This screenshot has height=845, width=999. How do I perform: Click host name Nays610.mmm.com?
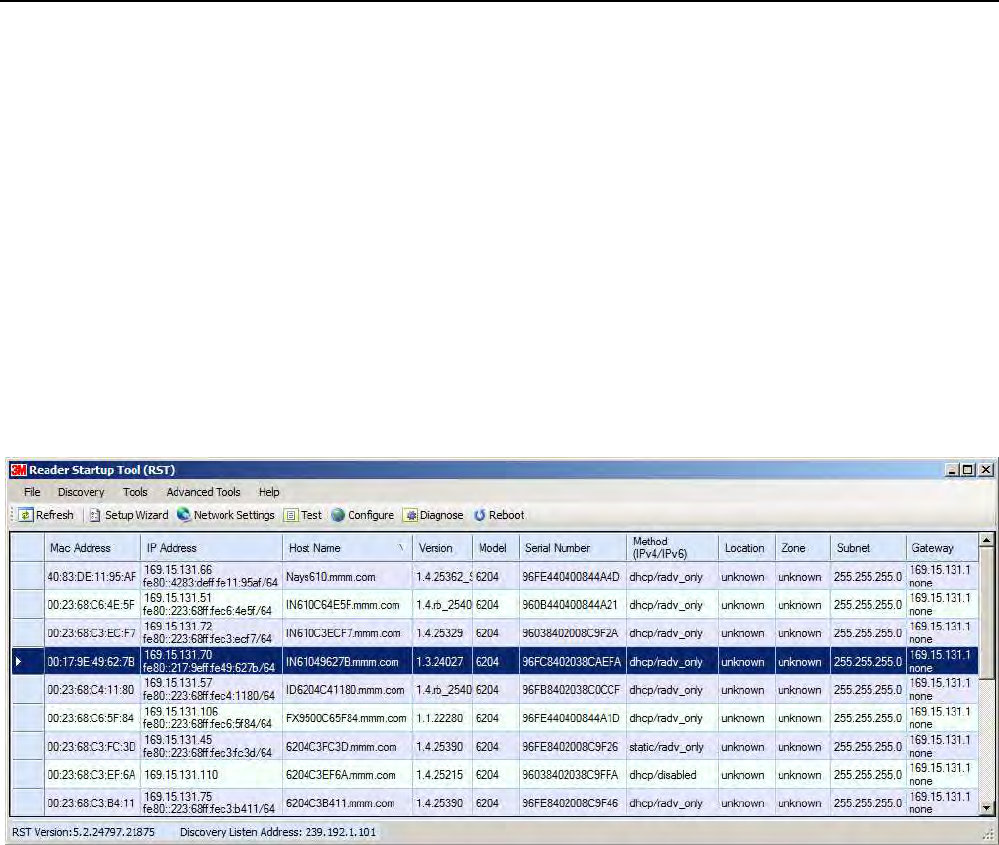331,577
